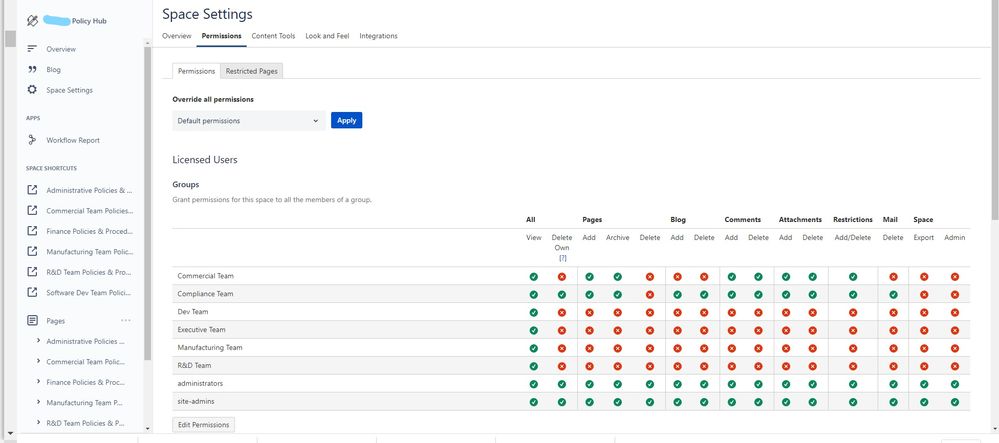Expand Finance Policies page tree item
Image resolution: width=999 pixels, height=443 pixels.
38,382
